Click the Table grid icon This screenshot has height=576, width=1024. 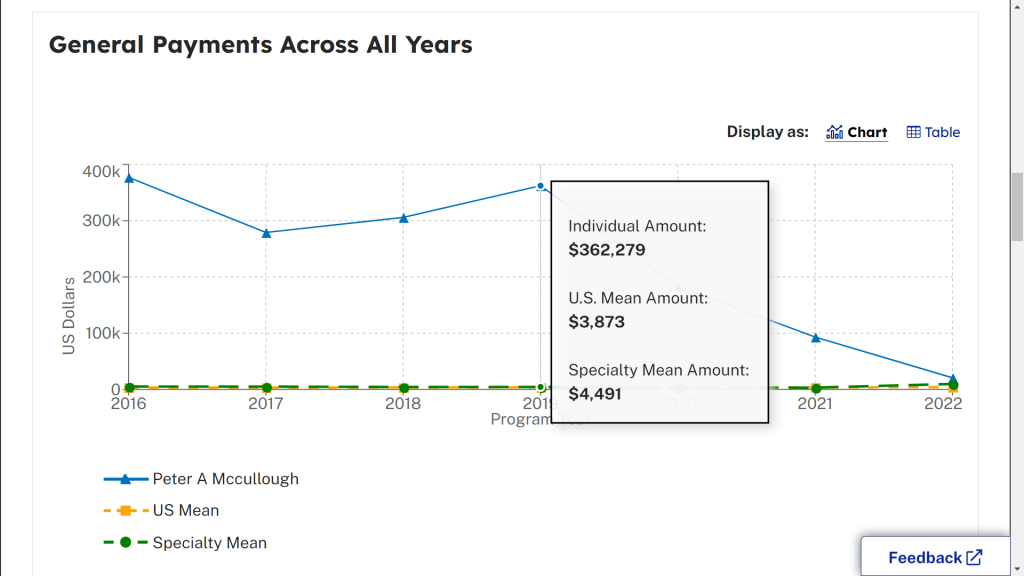[913, 132]
